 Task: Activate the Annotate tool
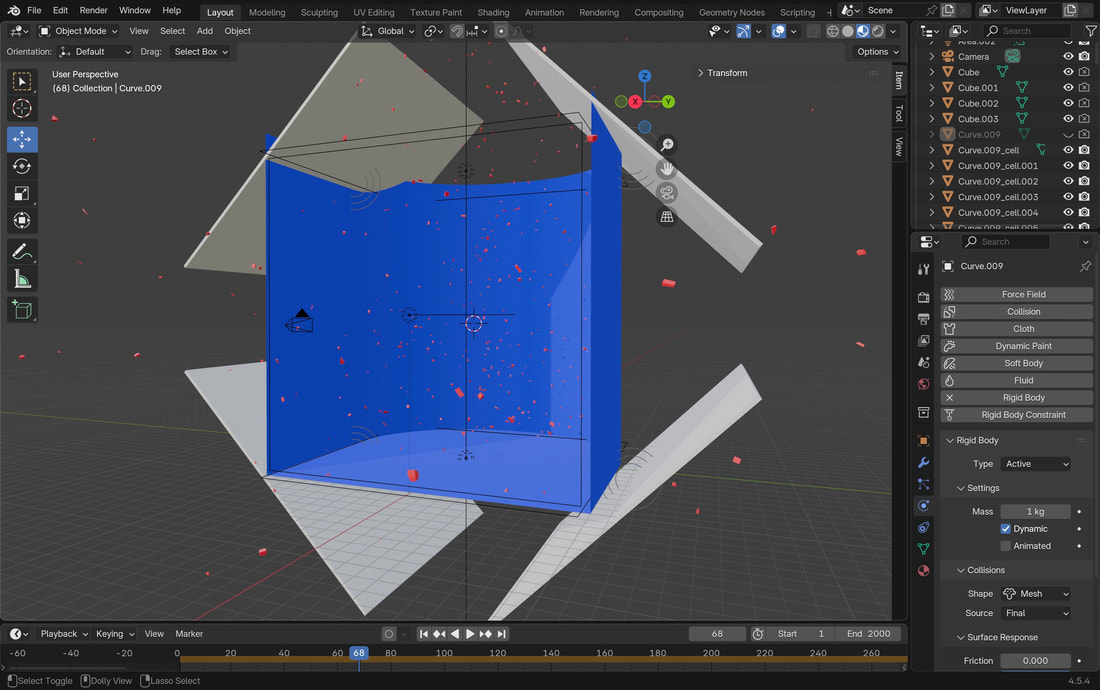(x=22, y=252)
